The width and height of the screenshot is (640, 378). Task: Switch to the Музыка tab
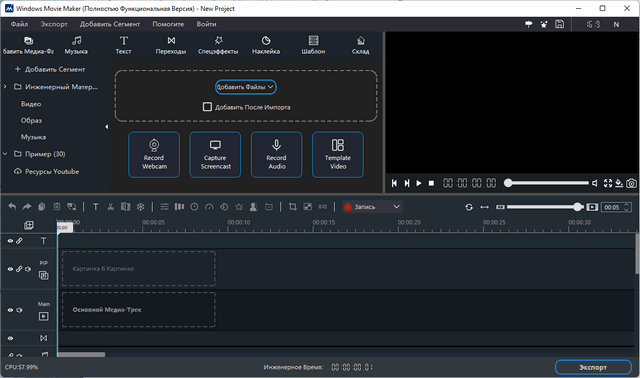(x=76, y=45)
